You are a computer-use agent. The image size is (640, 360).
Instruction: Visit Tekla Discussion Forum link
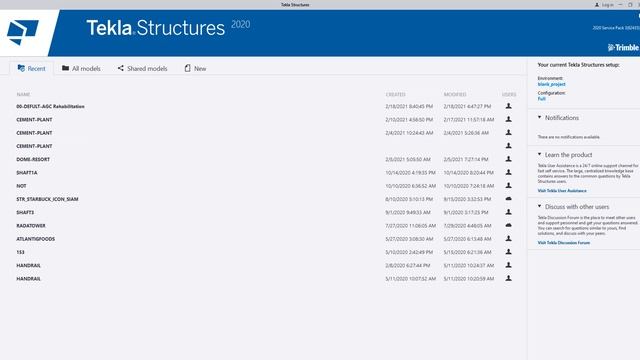pos(563,242)
